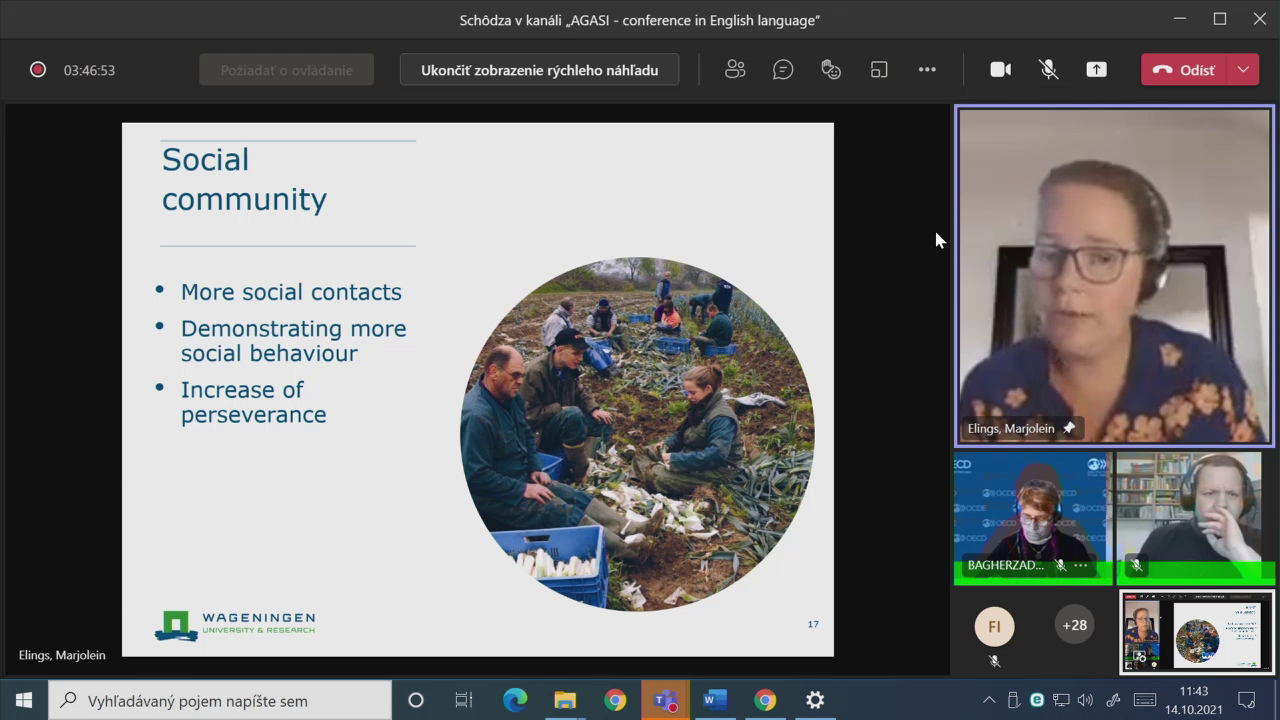The height and width of the screenshot is (720, 1280).
Task: Open the reactions and raise hand menu
Action: 831,70
